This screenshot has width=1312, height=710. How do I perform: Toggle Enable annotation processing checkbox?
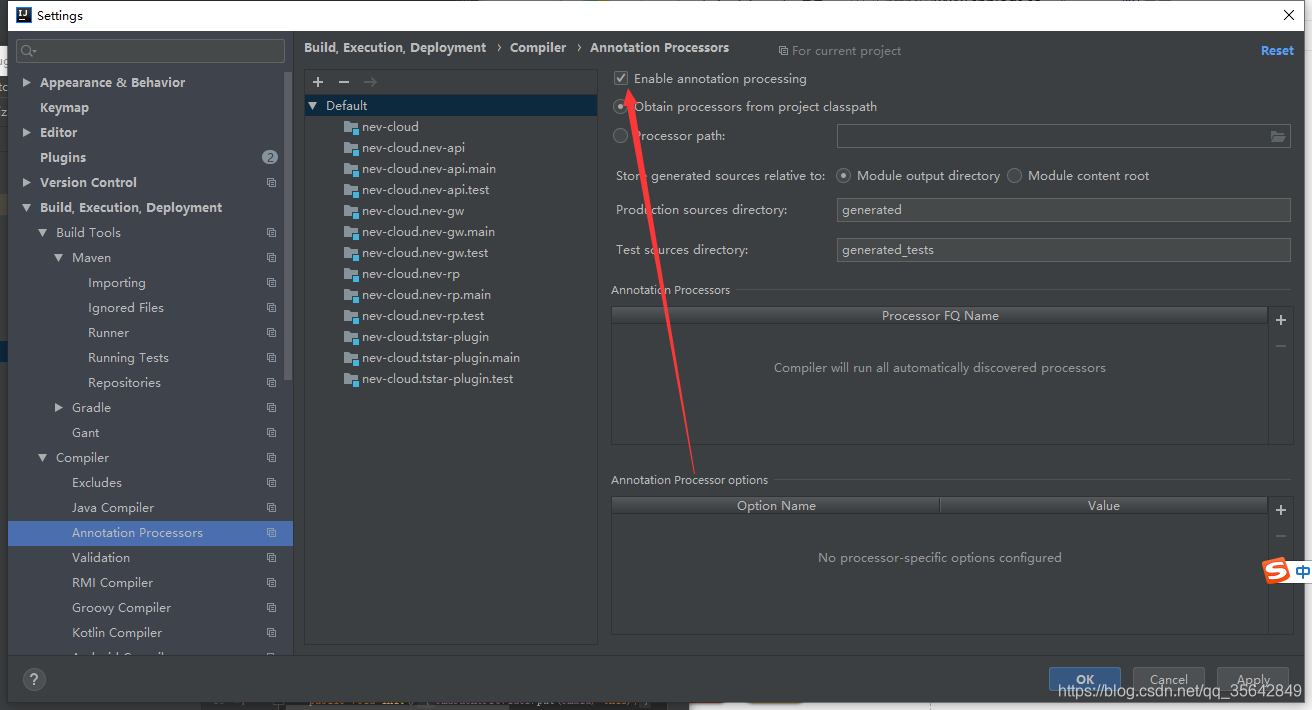621,78
